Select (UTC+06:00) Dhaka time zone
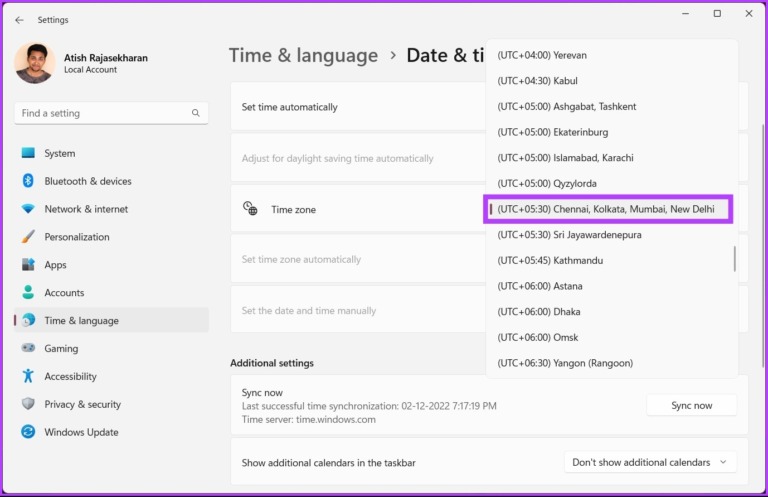 (611, 311)
